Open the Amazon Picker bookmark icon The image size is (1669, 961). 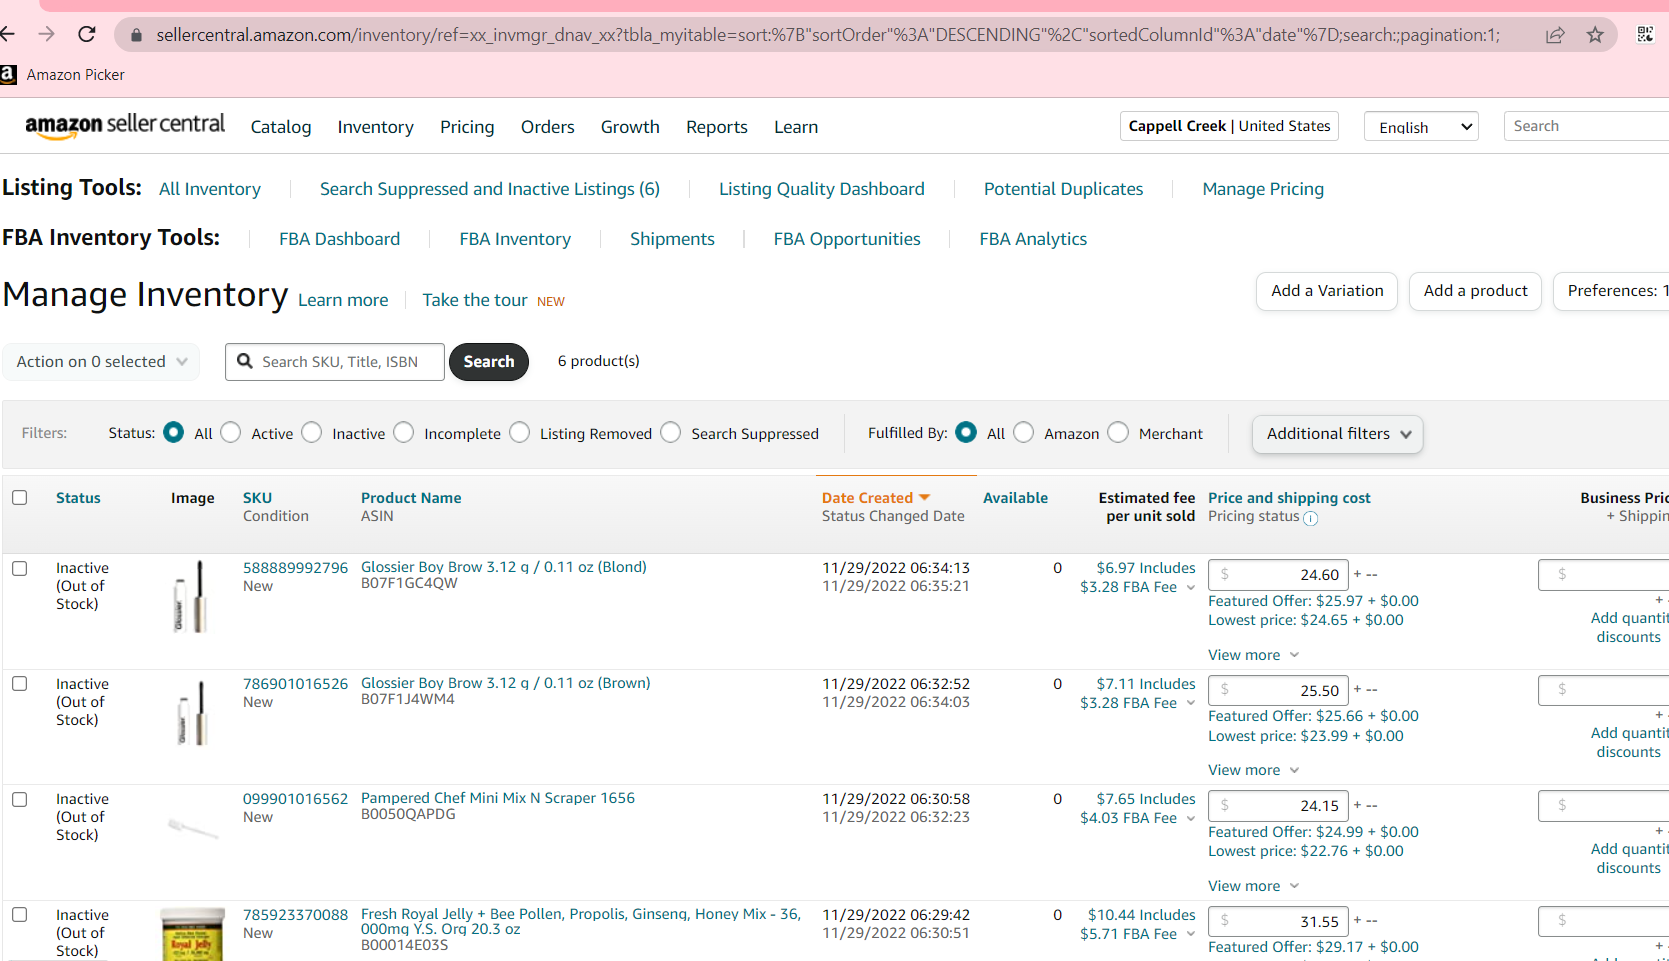click(x=9, y=75)
